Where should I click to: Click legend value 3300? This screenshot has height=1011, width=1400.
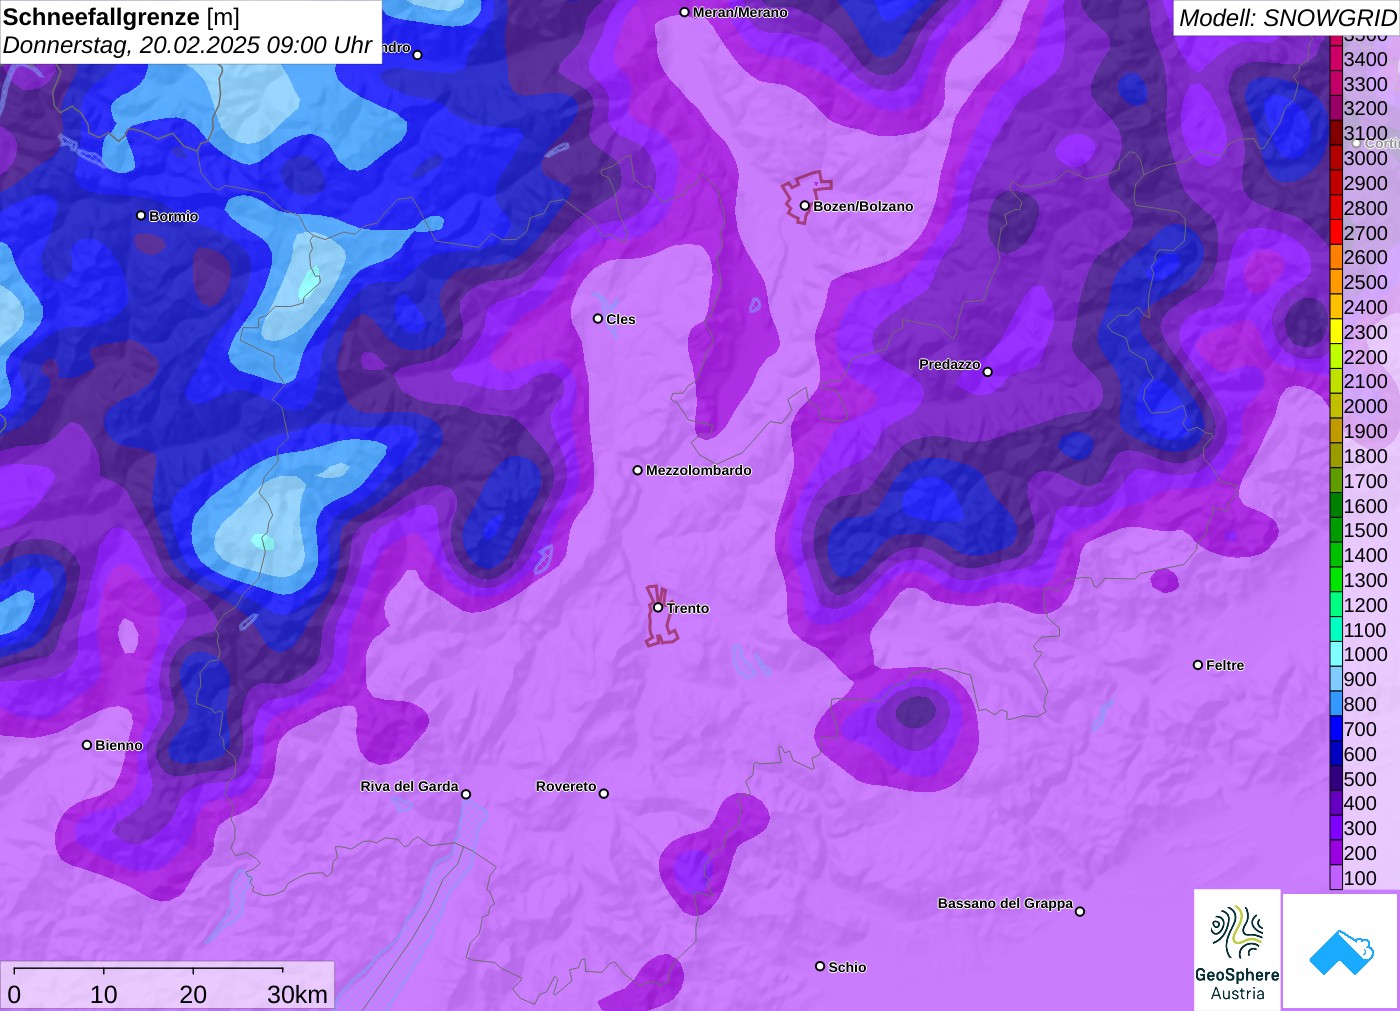(x=1366, y=84)
